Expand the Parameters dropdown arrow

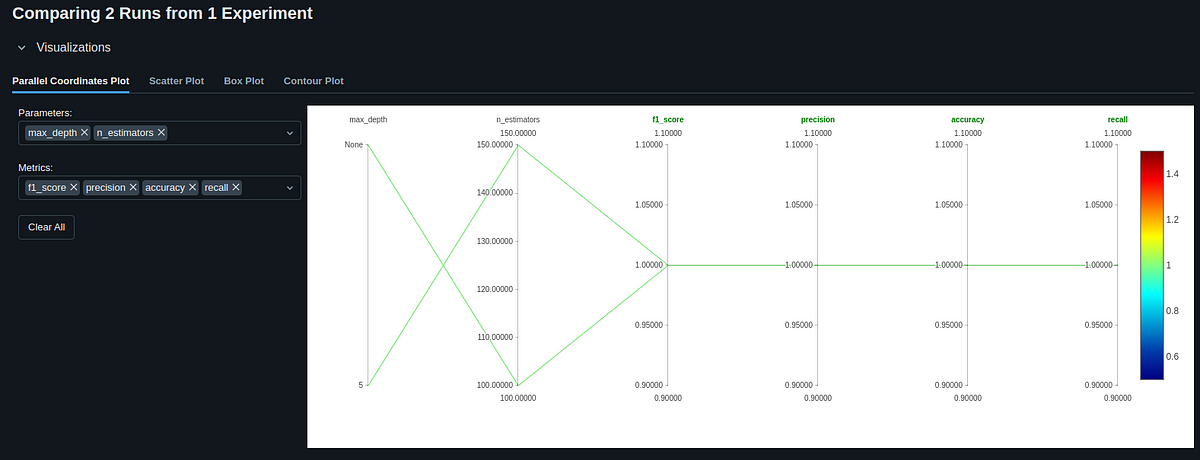tap(290, 133)
